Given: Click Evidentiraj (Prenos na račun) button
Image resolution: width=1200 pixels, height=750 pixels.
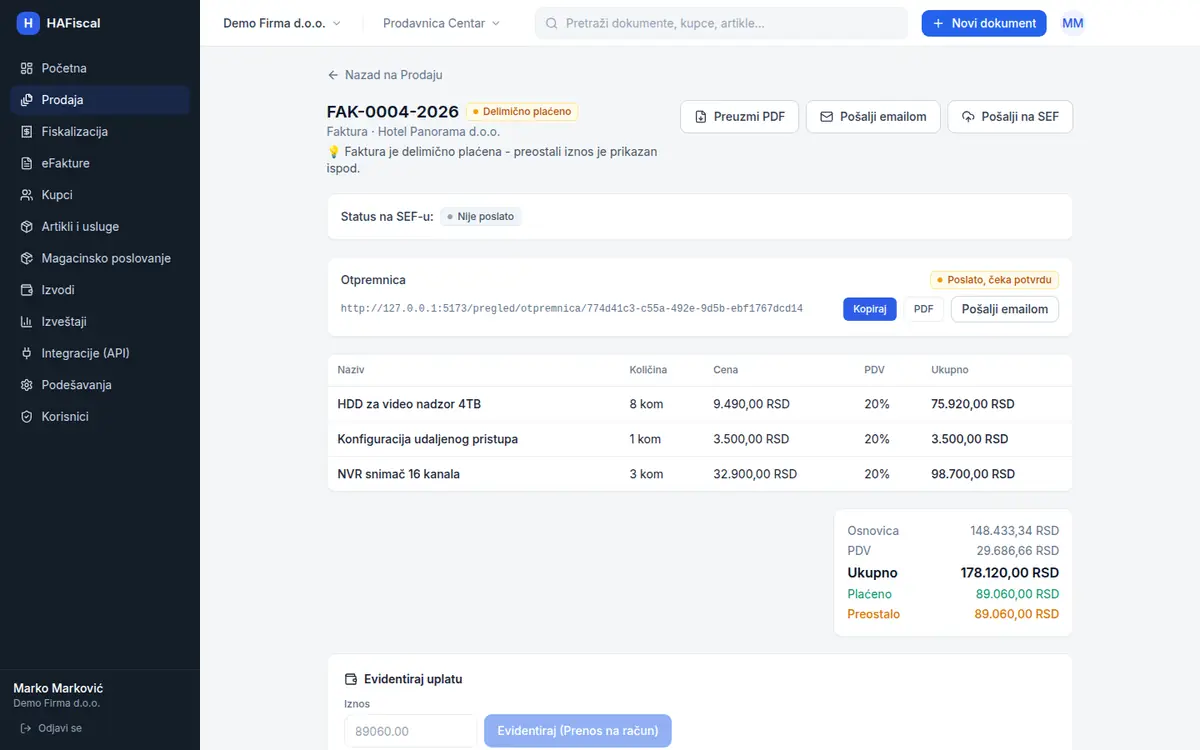Looking at the screenshot, I should pyautogui.click(x=578, y=731).
